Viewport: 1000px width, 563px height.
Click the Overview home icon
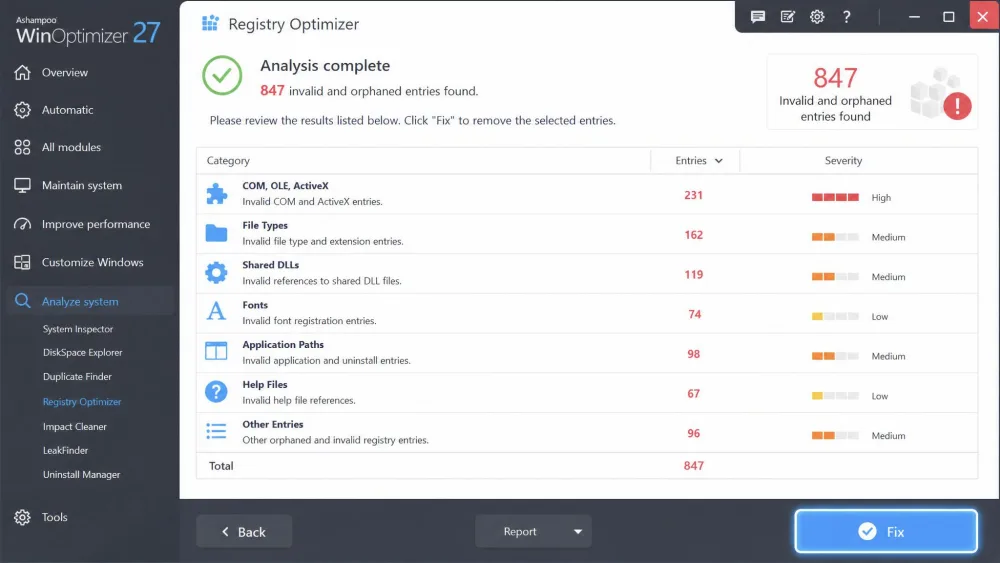click(x=22, y=73)
